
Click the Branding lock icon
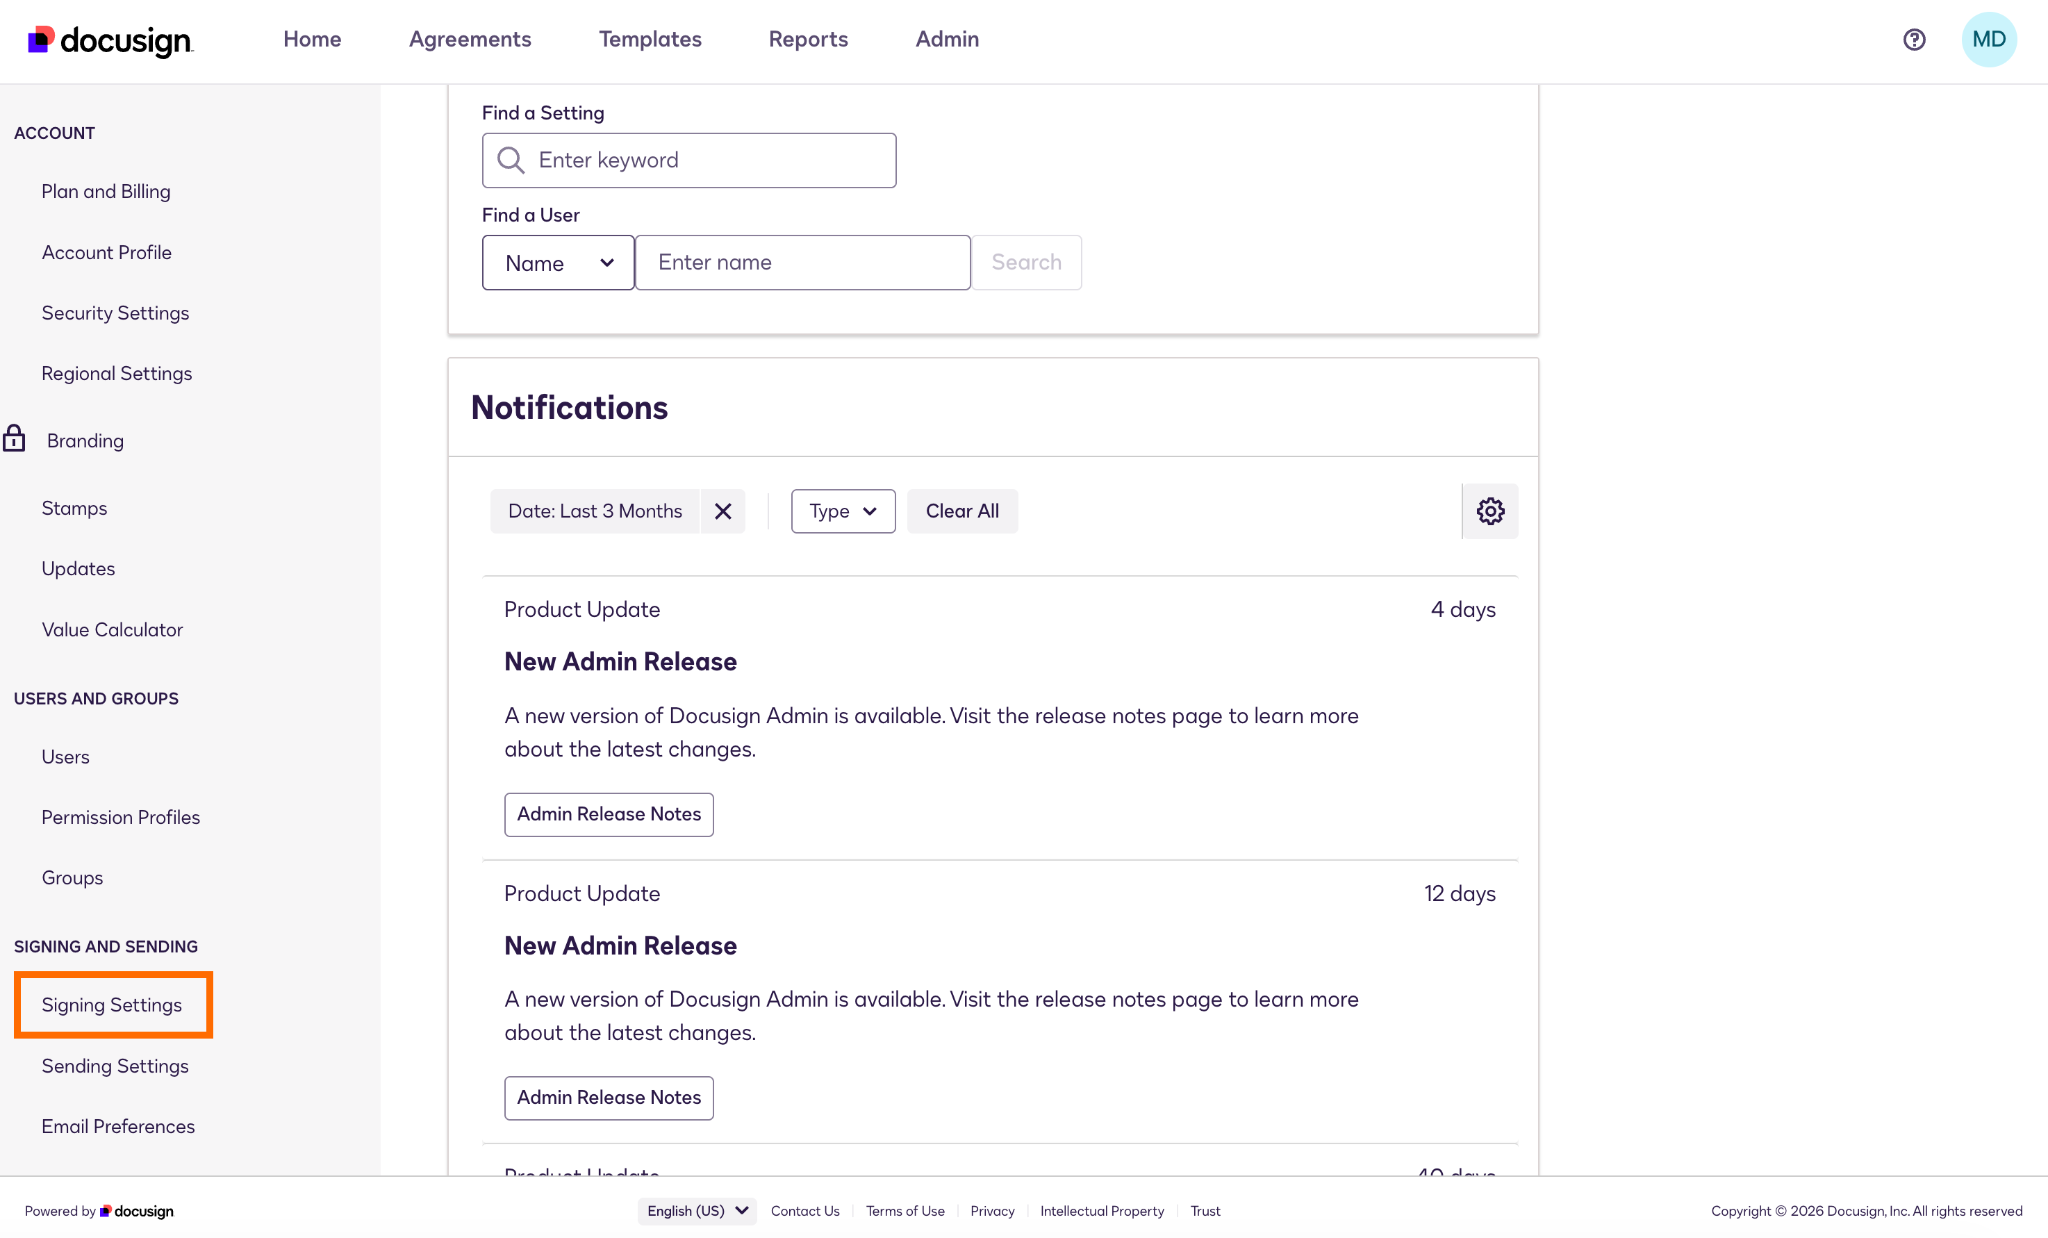[x=14, y=438]
